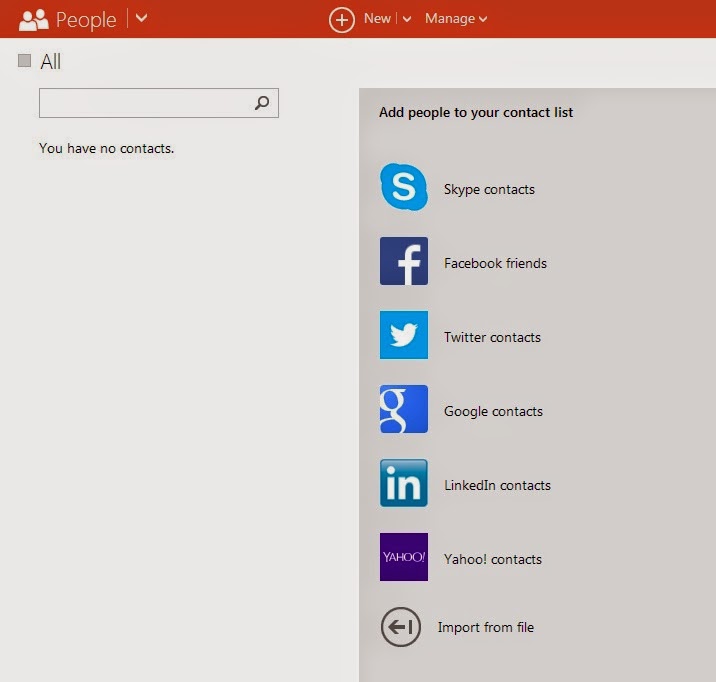Click the search magnifier icon
The width and height of the screenshot is (716, 682).
(x=262, y=103)
